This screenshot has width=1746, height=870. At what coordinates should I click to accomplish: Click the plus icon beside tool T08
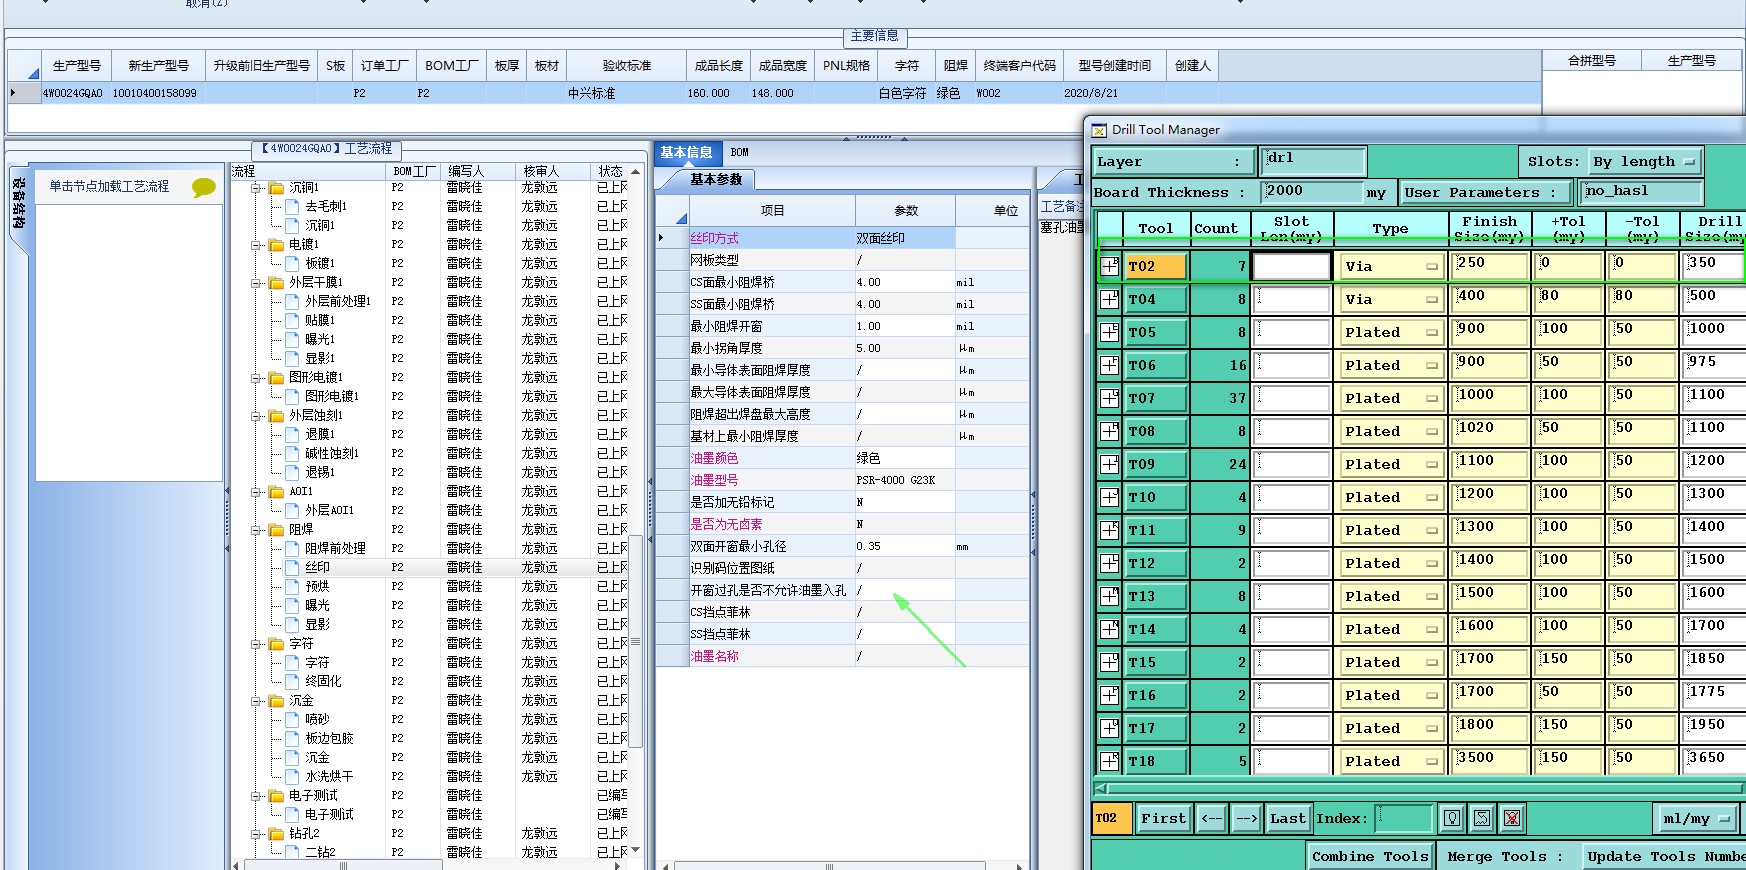[1109, 431]
